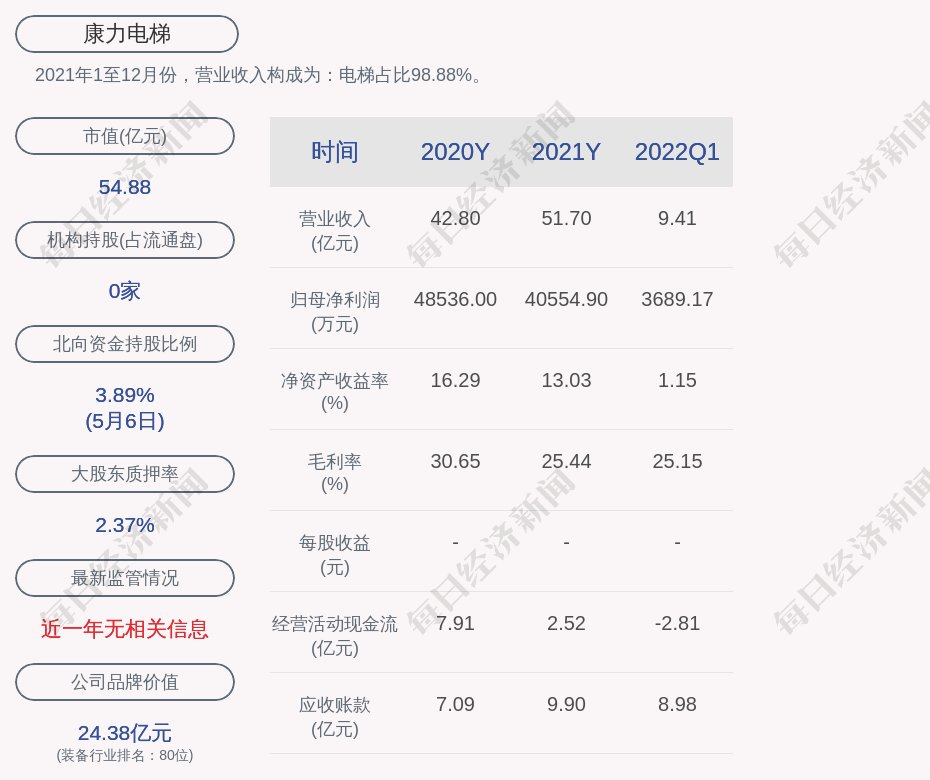Click the 毛利率 (%) row label
The image size is (930, 780).
point(335,473)
